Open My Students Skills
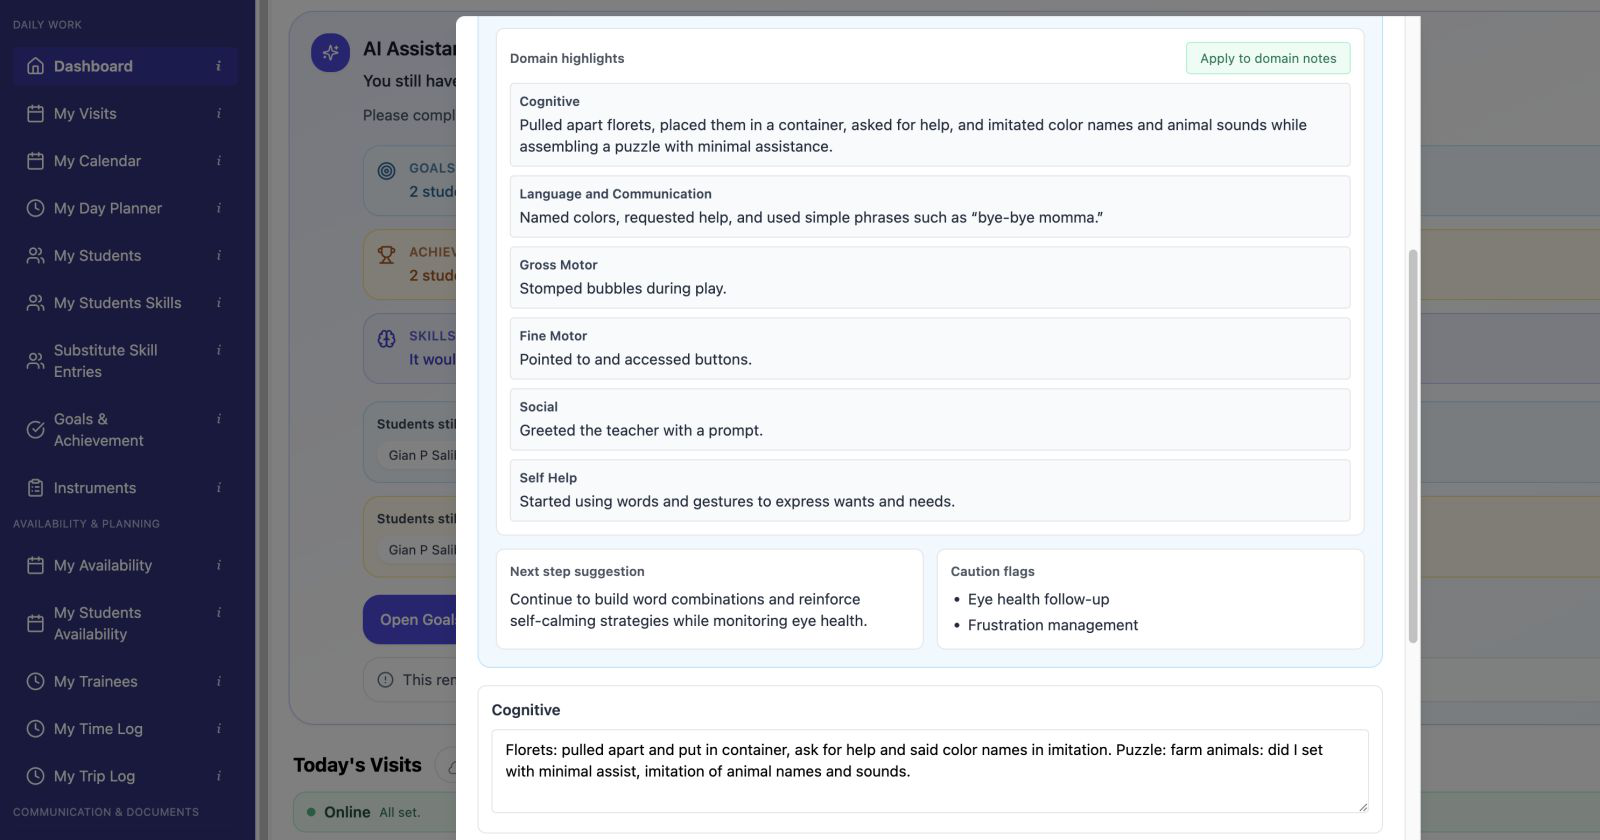Viewport: 1600px width, 840px height. [117, 302]
